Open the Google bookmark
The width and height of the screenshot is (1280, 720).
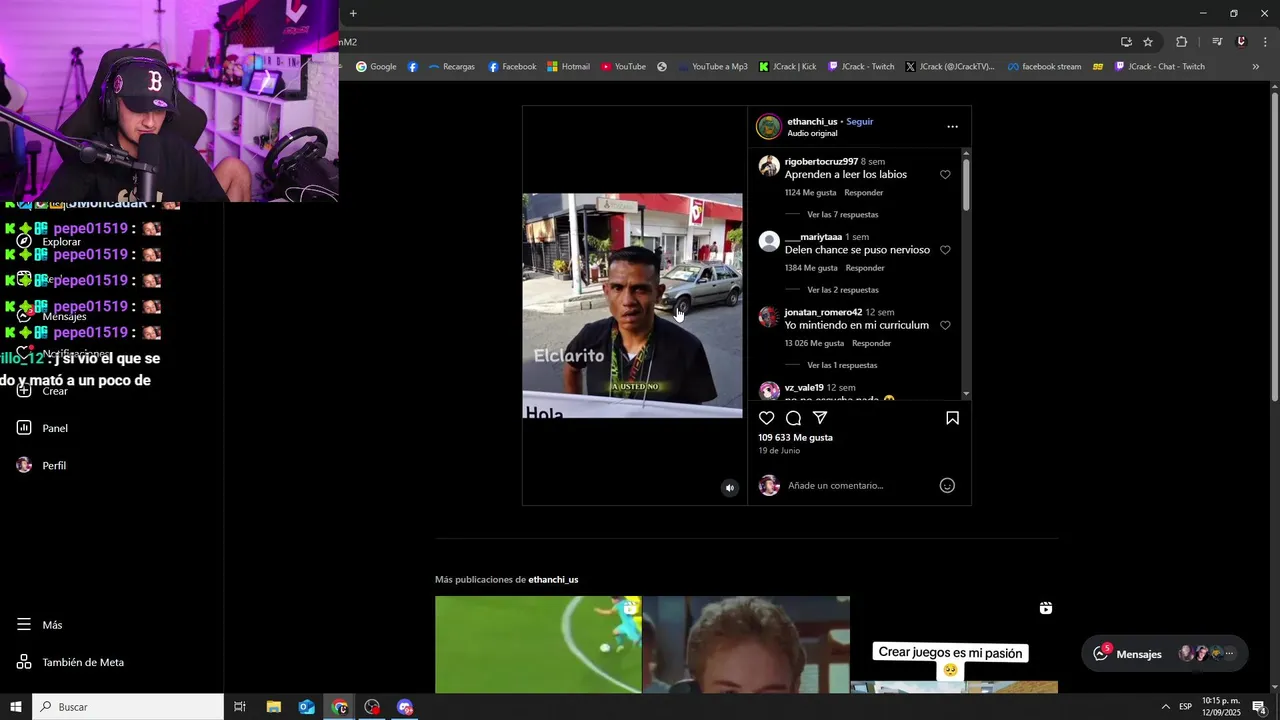(x=376, y=67)
